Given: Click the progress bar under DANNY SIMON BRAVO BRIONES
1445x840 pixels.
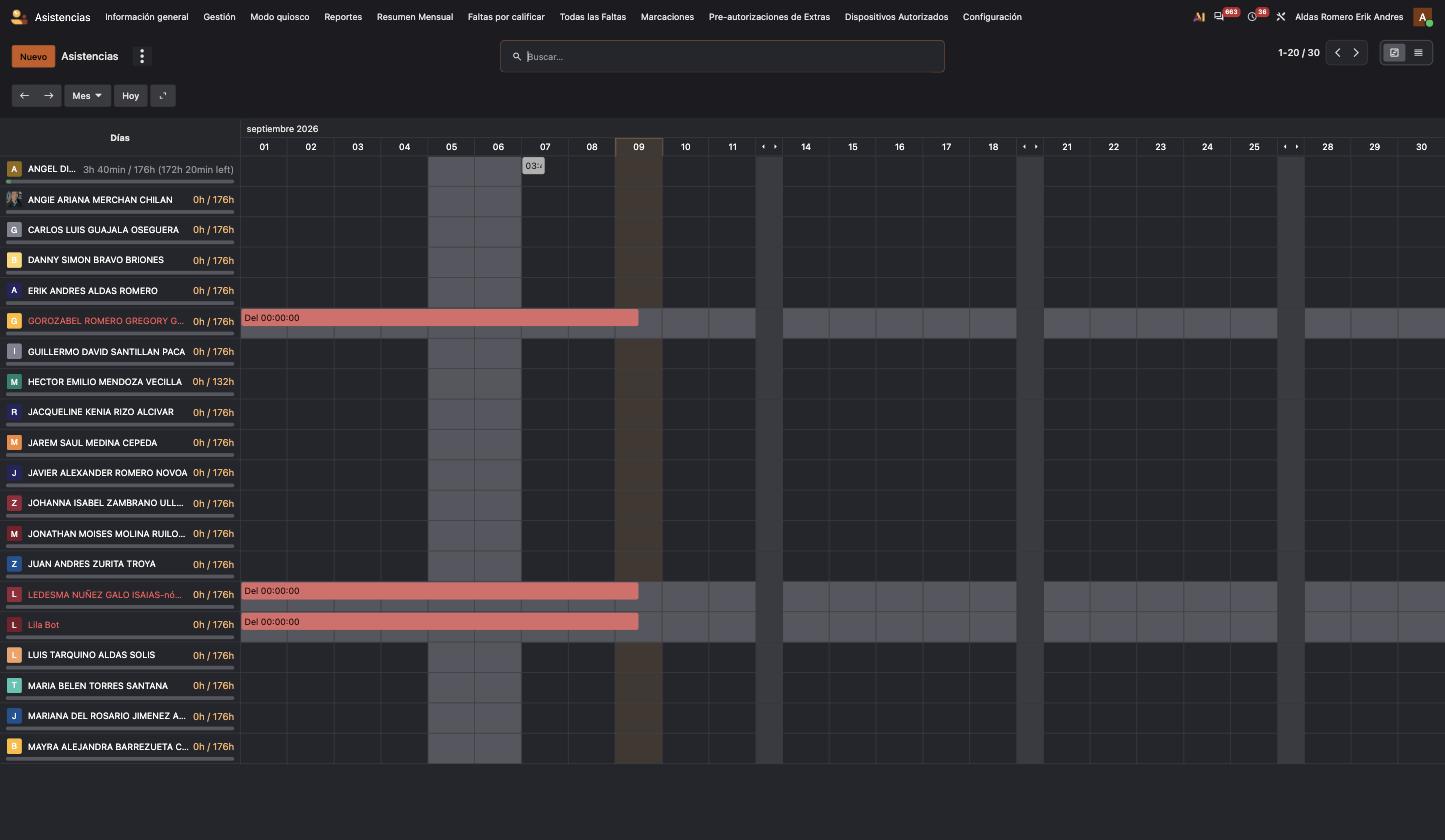Looking at the screenshot, I should pyautogui.click(x=120, y=273).
